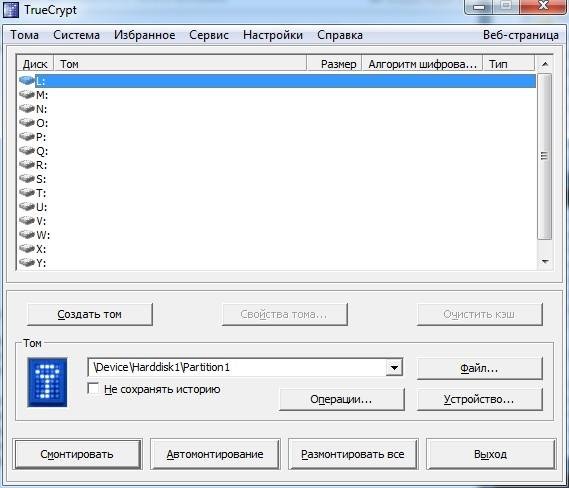
Task: Click the X: drive icon
Action: (27, 249)
